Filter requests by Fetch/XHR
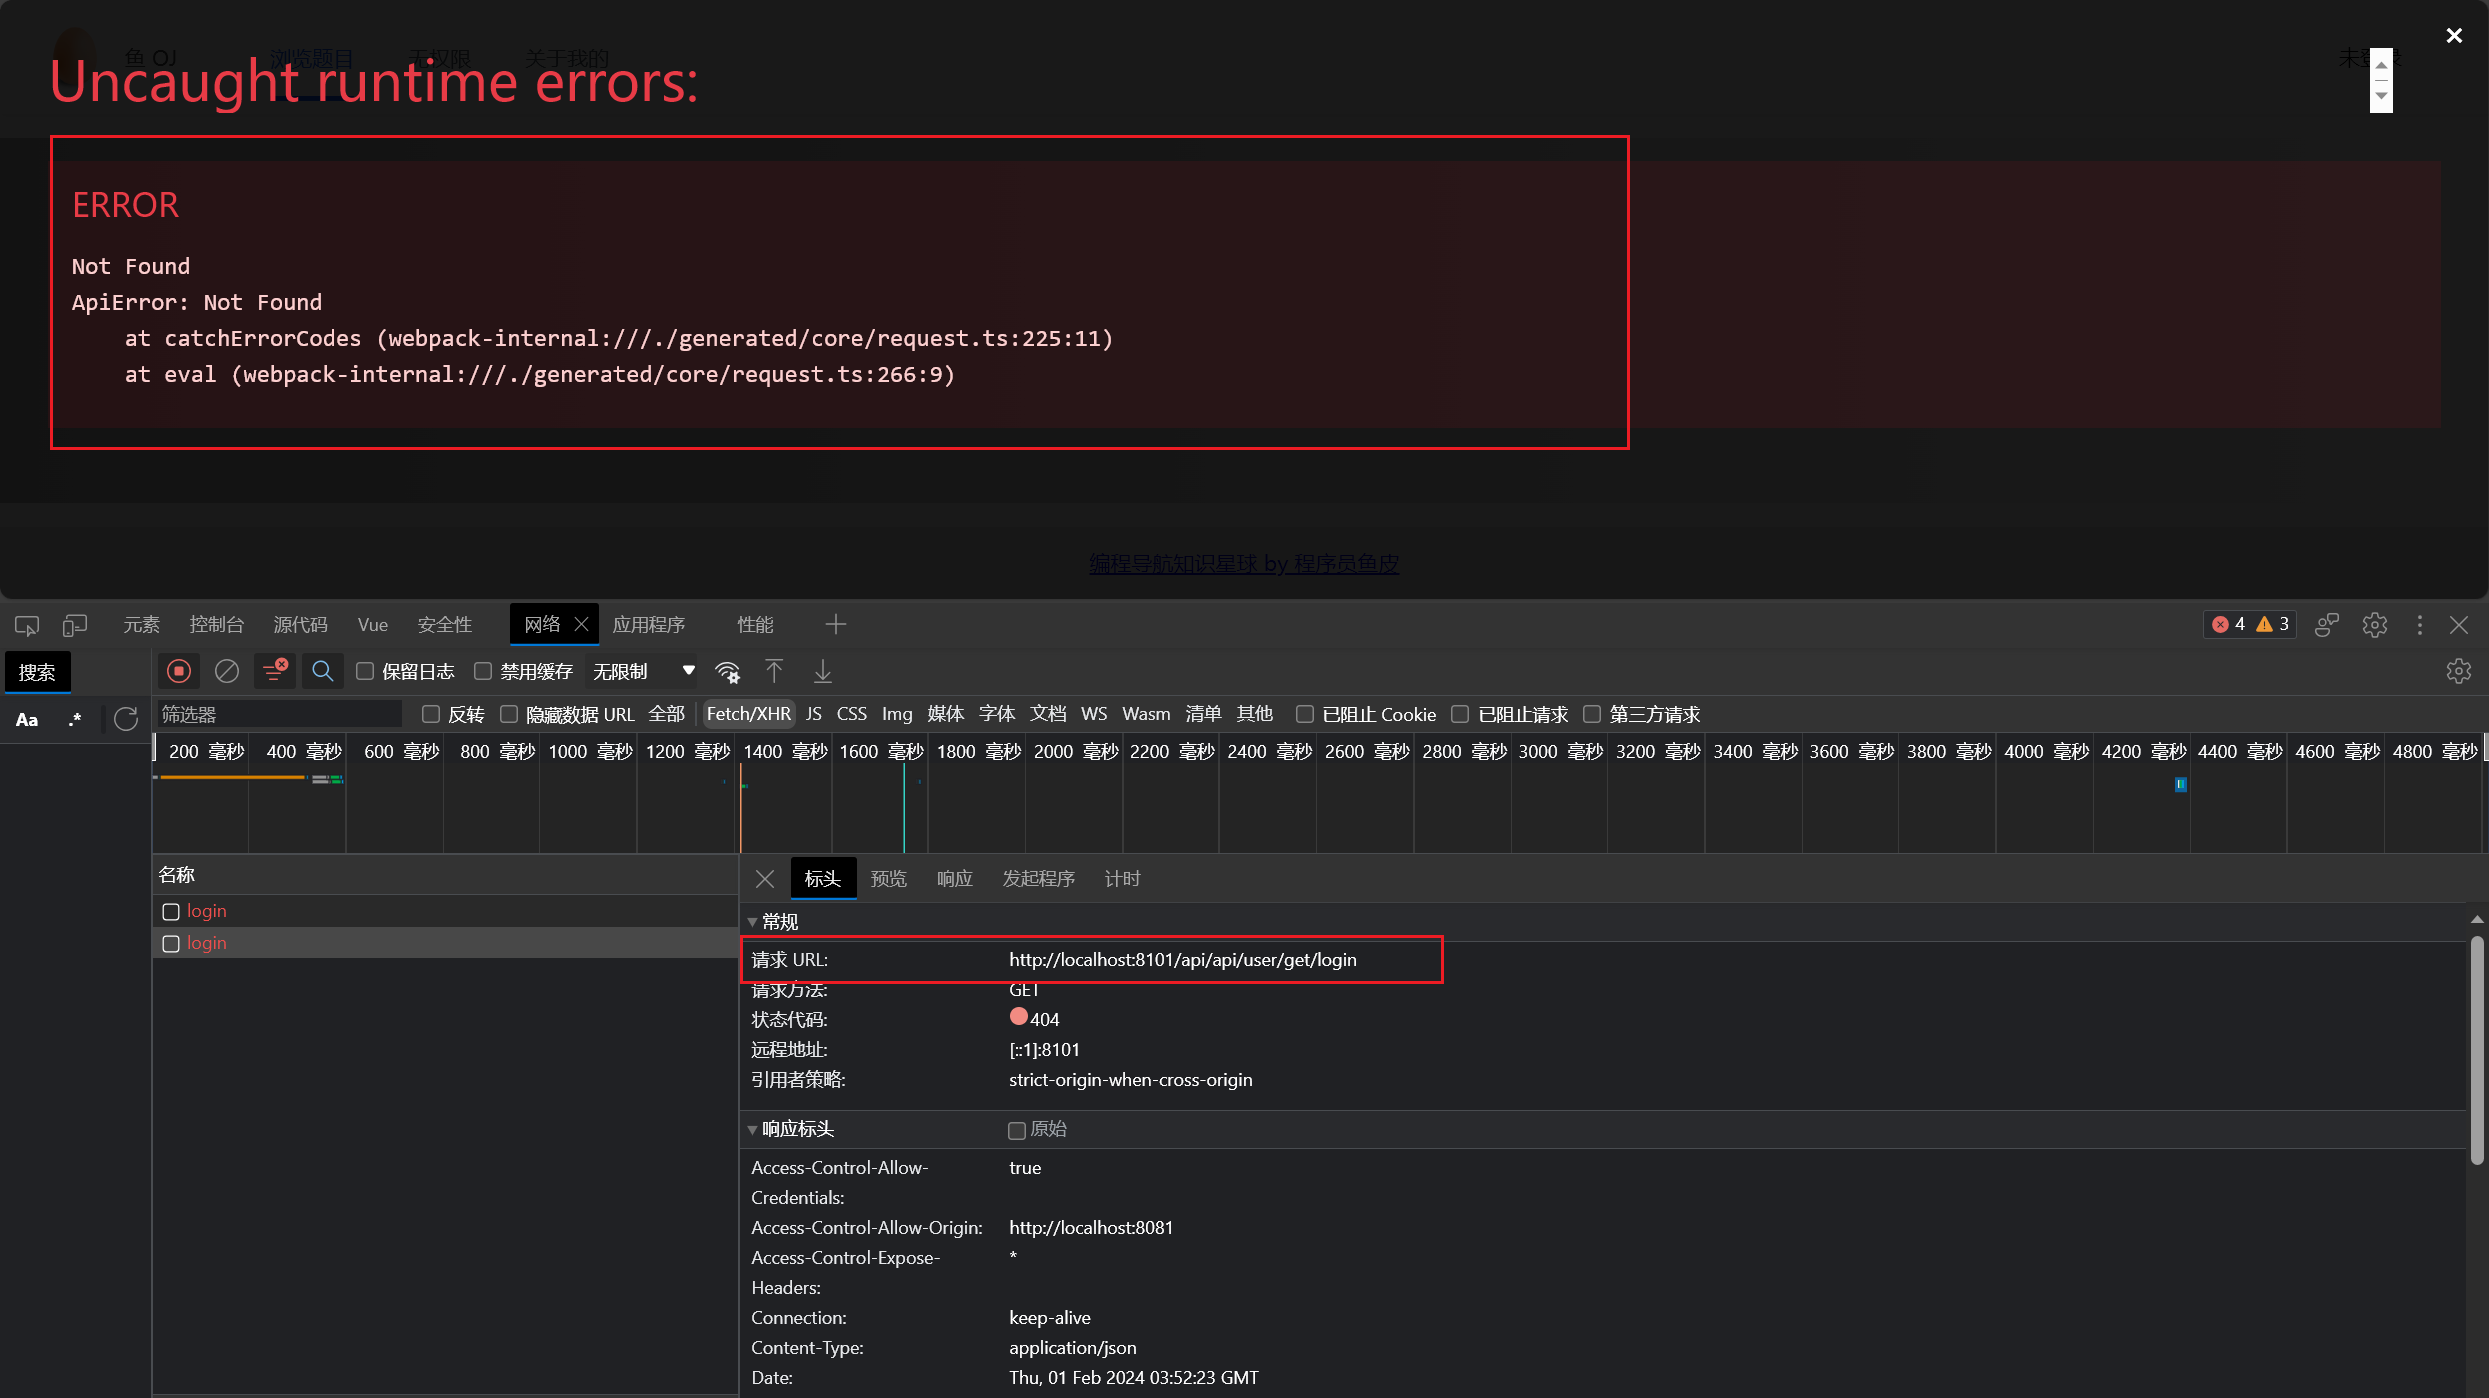The width and height of the screenshot is (2489, 1398). pos(748,714)
